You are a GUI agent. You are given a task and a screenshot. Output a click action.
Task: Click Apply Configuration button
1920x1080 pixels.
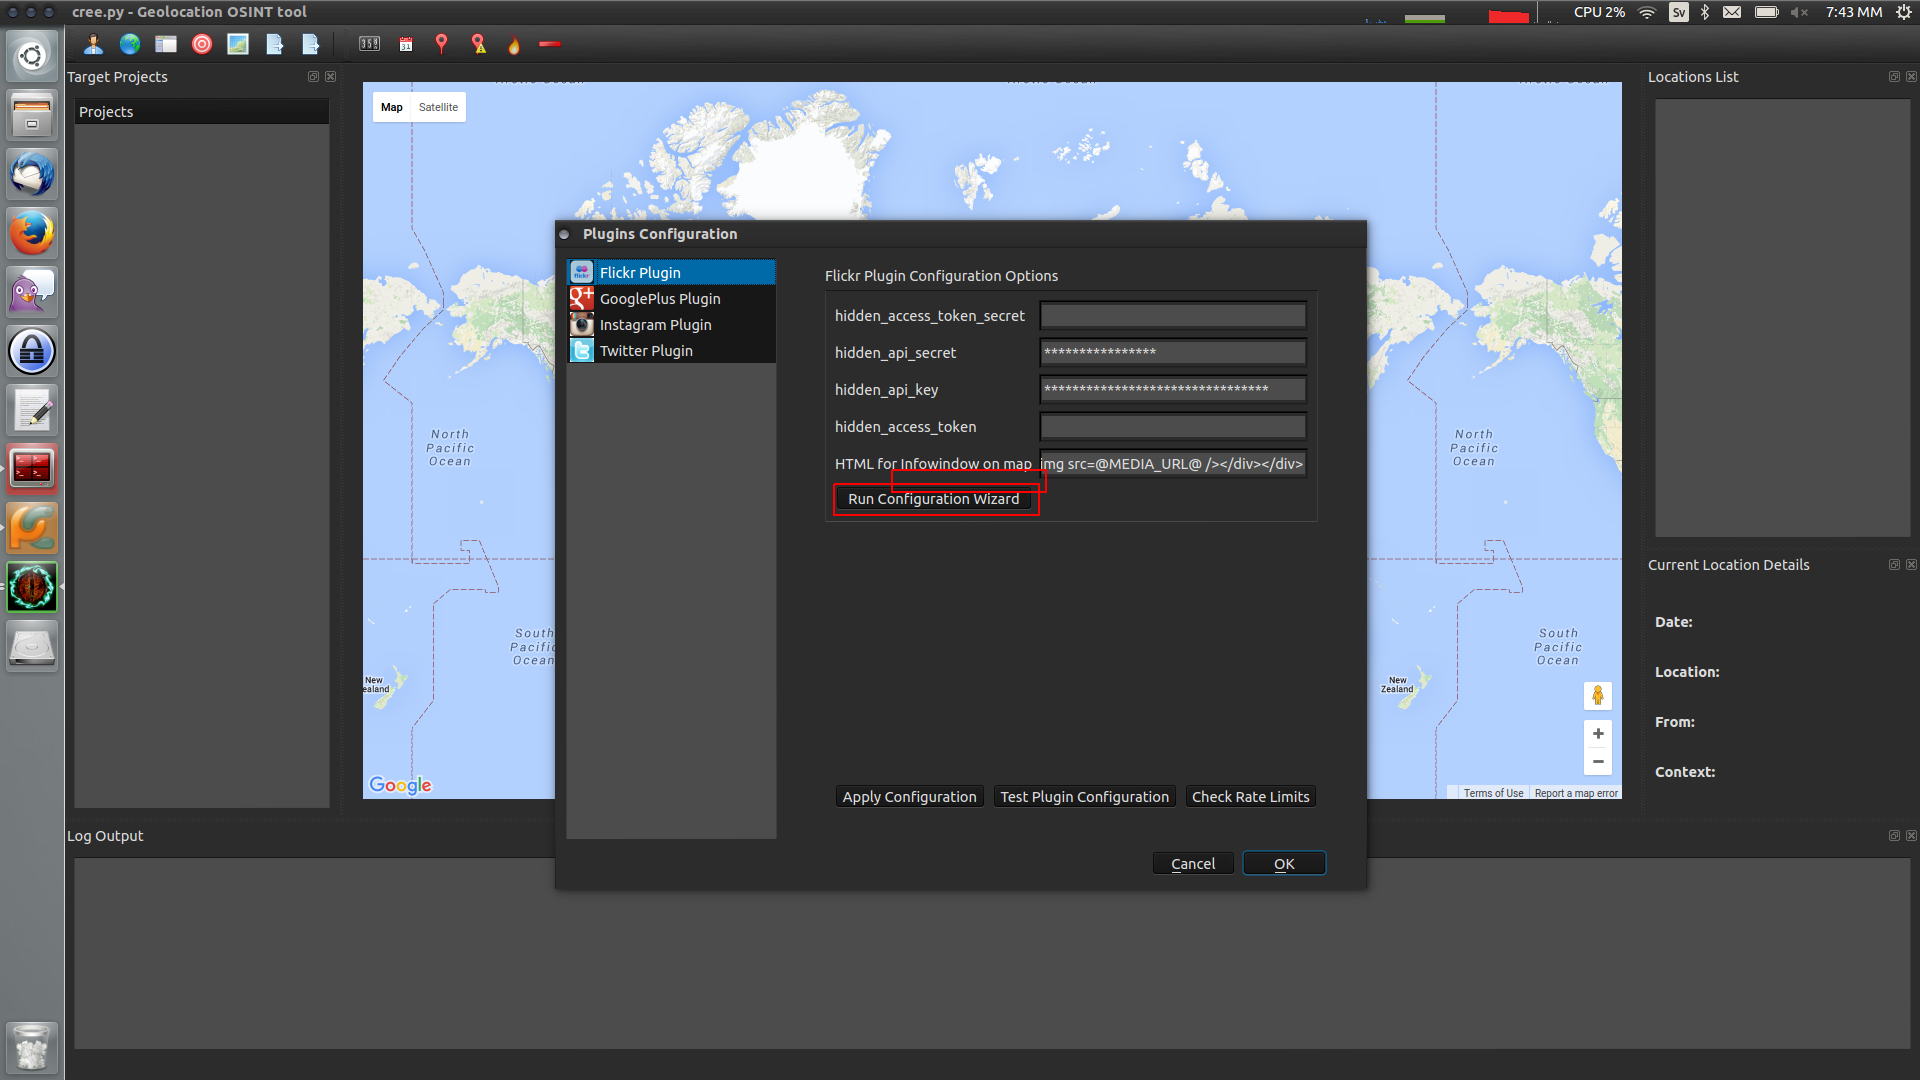coord(909,797)
